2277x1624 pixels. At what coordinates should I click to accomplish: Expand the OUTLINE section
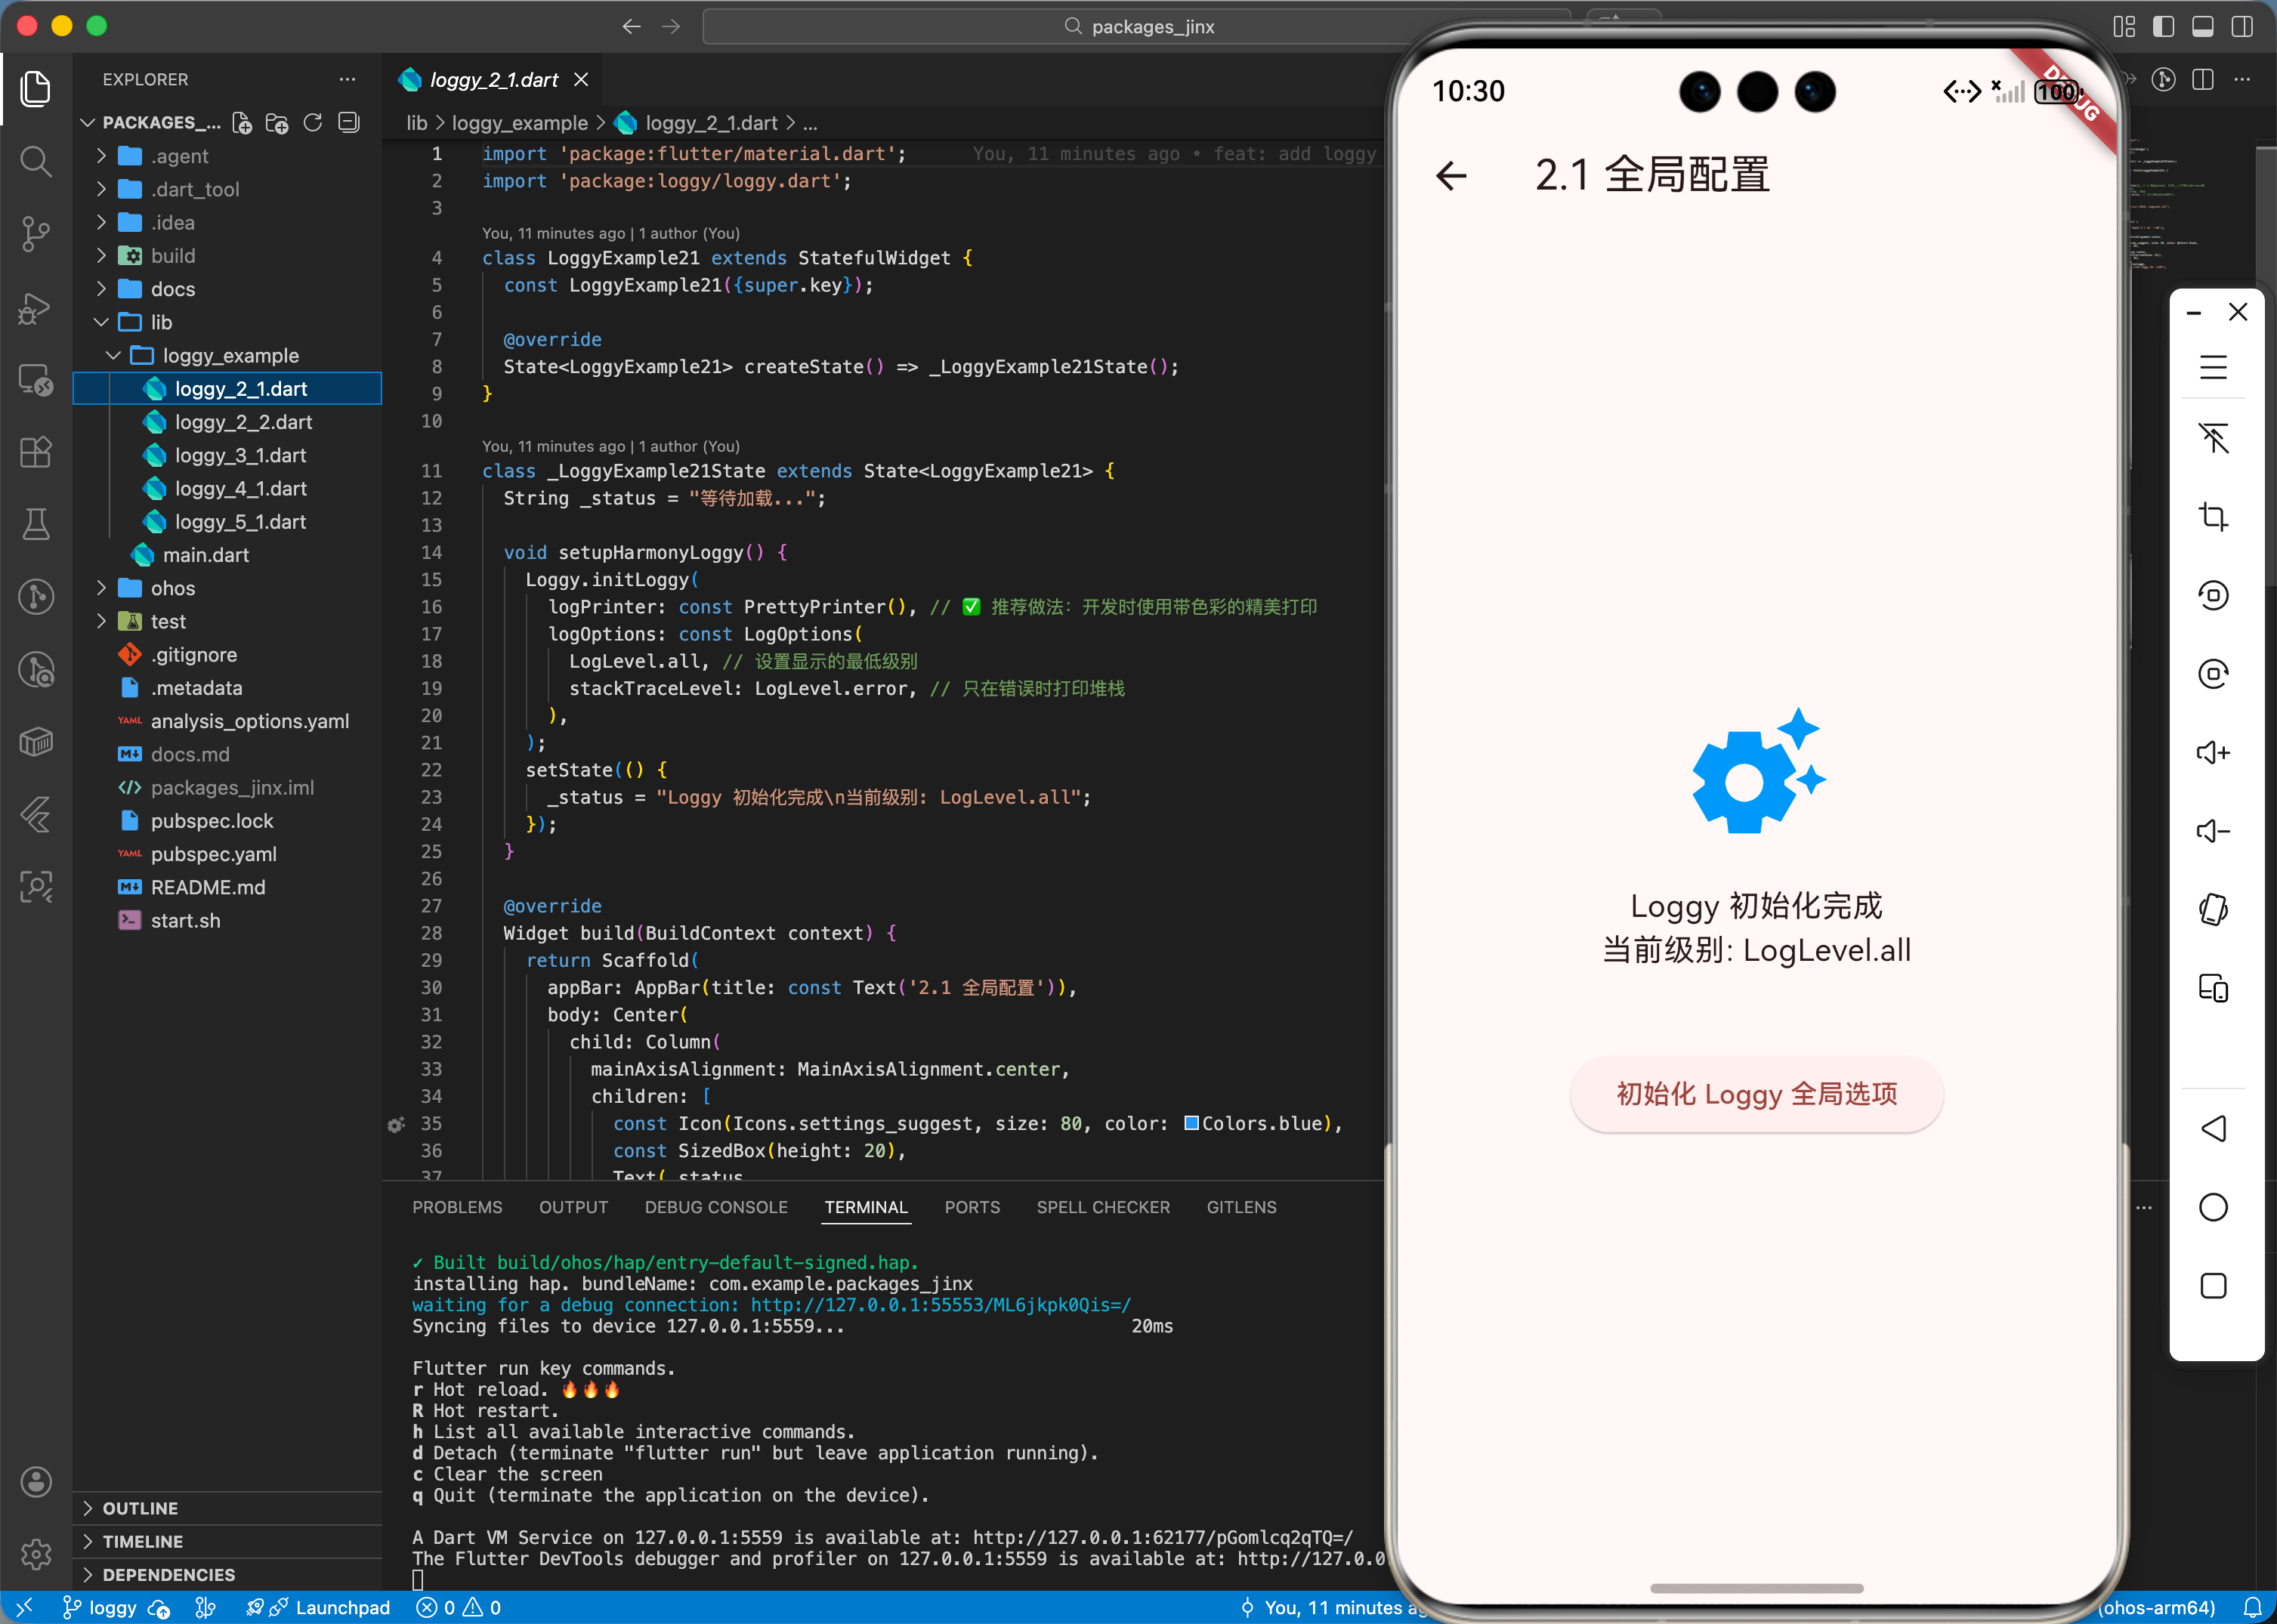(140, 1508)
